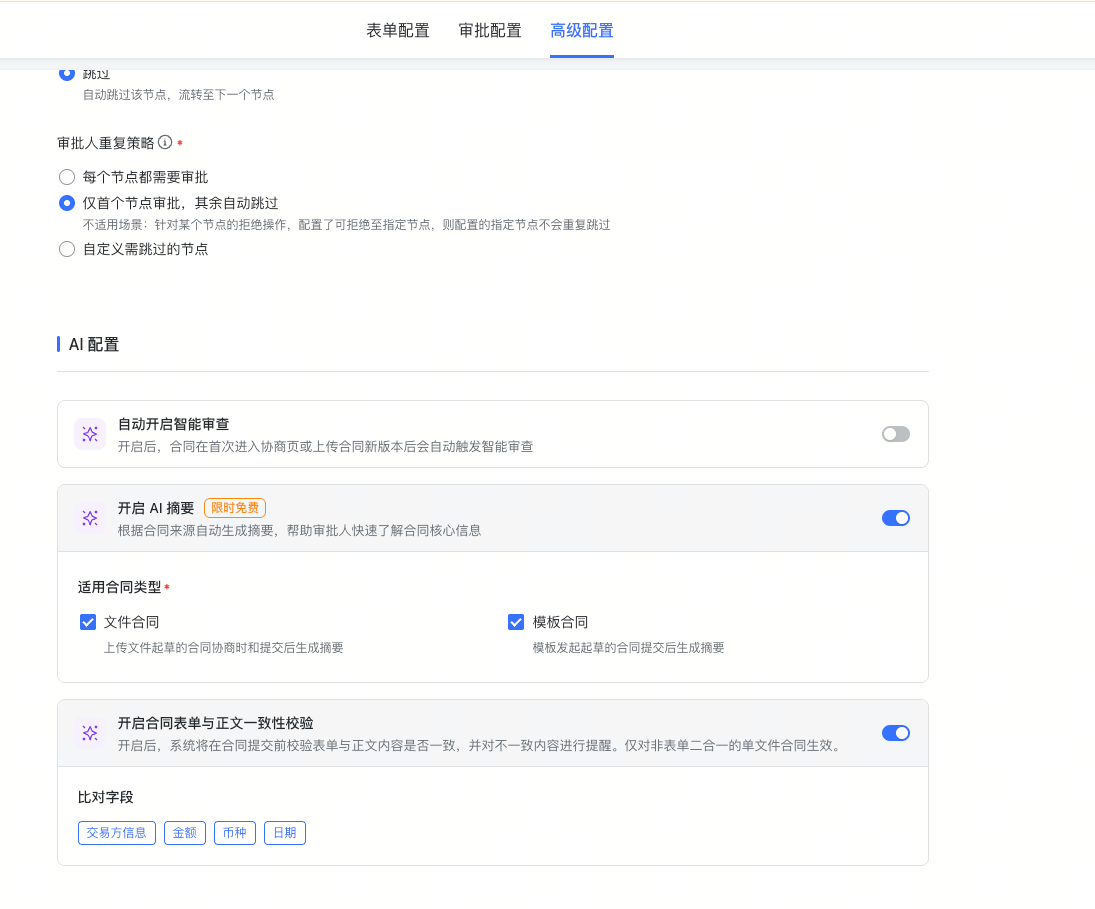1095x909 pixels.
Task: Select 自定义需跳过的节点 radio option
Action: click(67, 249)
